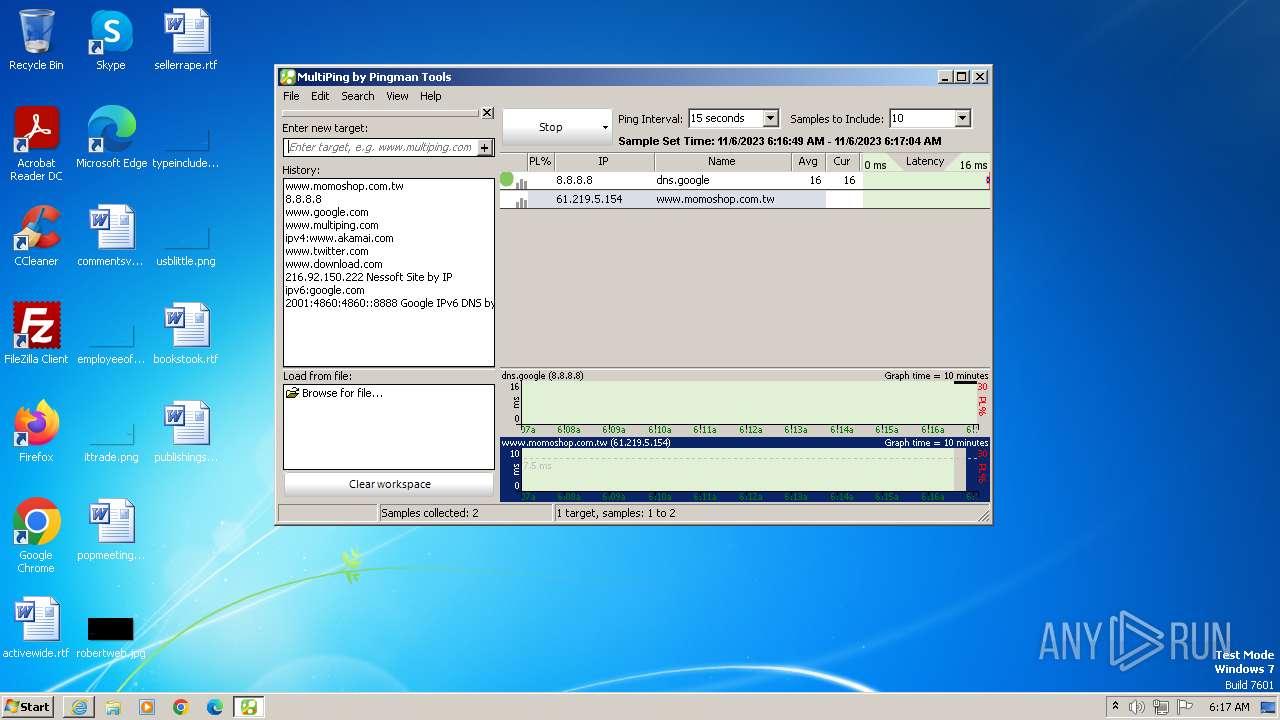Screen dimensions: 1280x720
Task: Sort by Cur column header
Action: pyautogui.click(x=842, y=161)
